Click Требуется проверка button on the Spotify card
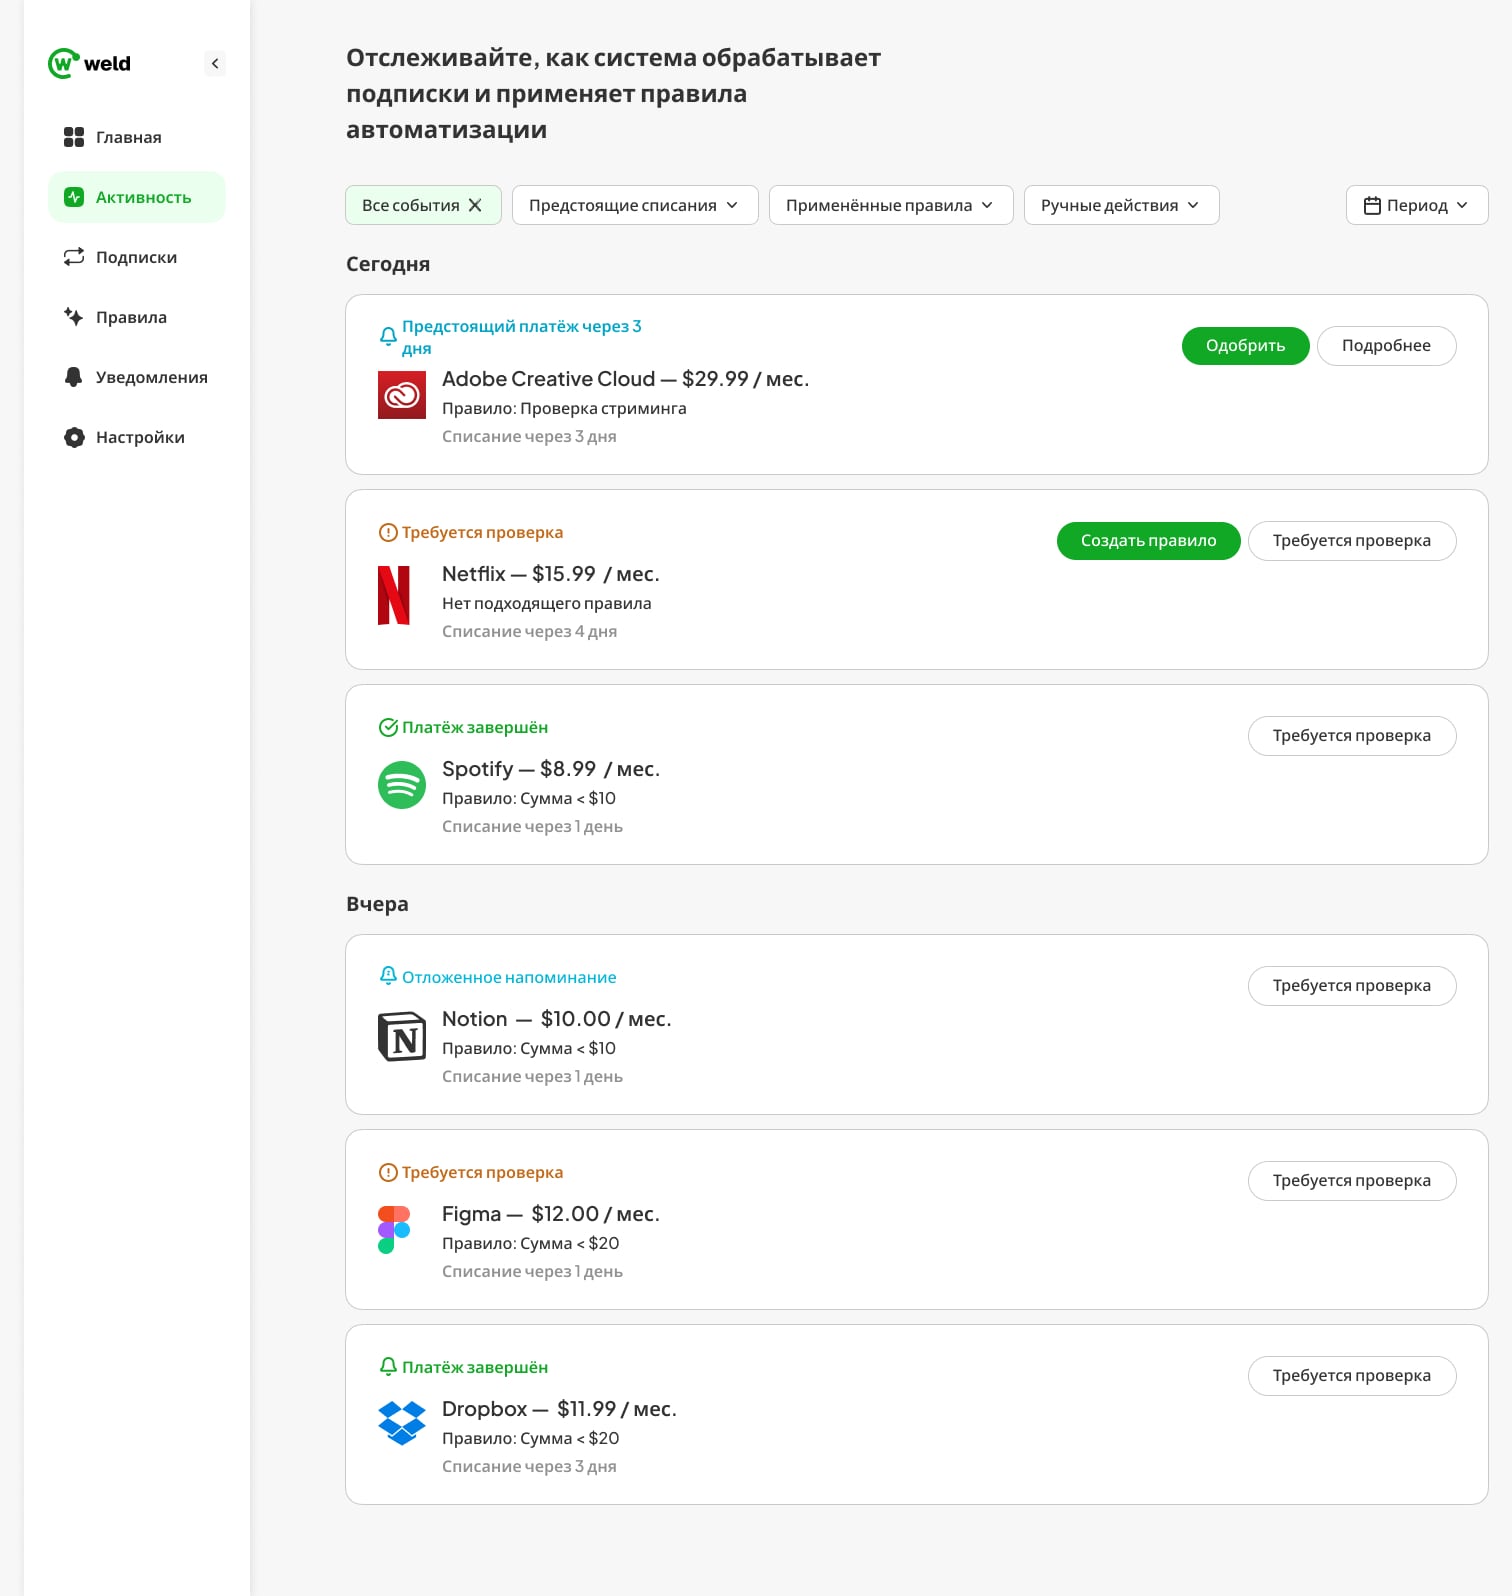 (x=1352, y=736)
